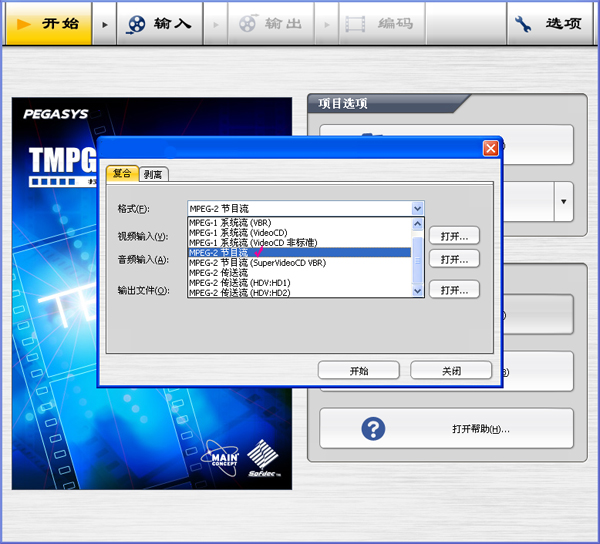The image size is (600, 544).
Task: Choose MPEG-1 系统流 (VideoCD 非标准)
Action: pos(299,243)
